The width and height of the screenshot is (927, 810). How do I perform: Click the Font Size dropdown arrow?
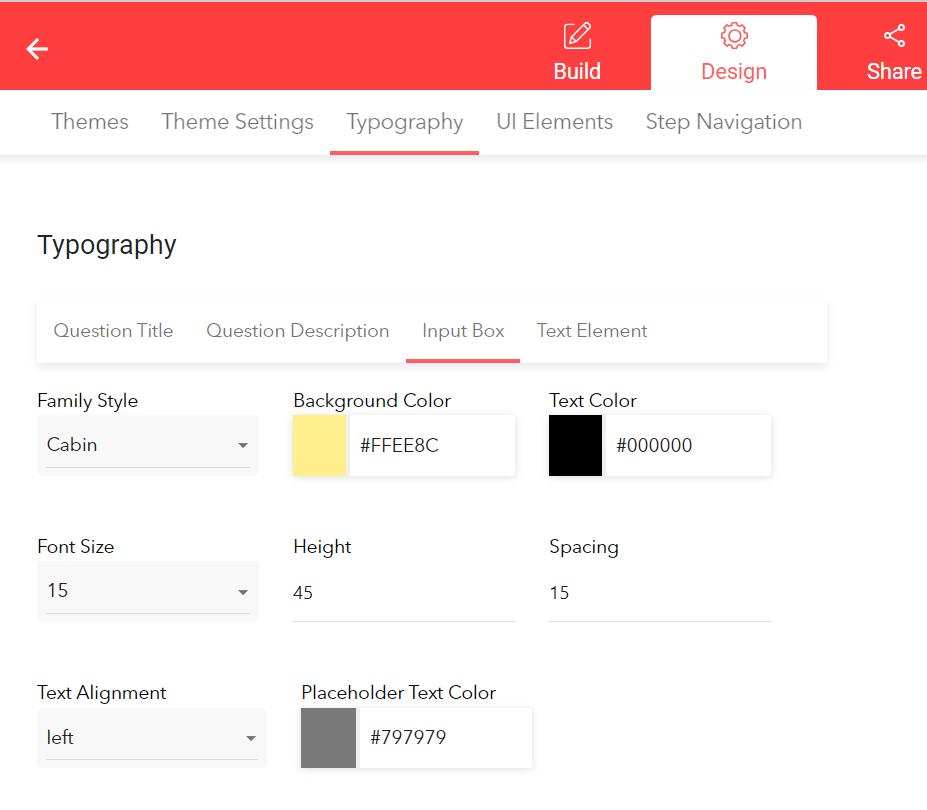pos(243,592)
